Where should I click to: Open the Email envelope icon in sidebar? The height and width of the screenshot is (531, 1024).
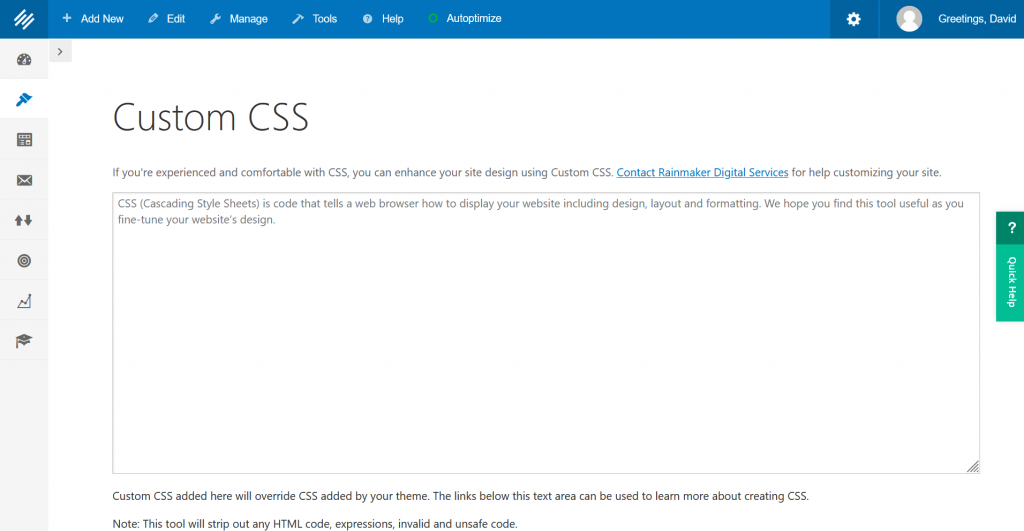[x=24, y=180]
